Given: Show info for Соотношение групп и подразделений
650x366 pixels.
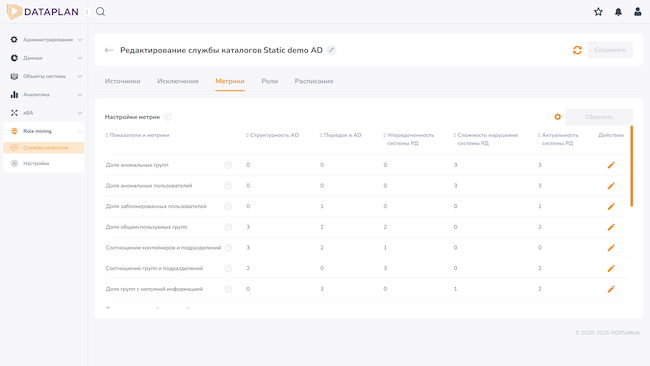Looking at the screenshot, I should [x=228, y=269].
